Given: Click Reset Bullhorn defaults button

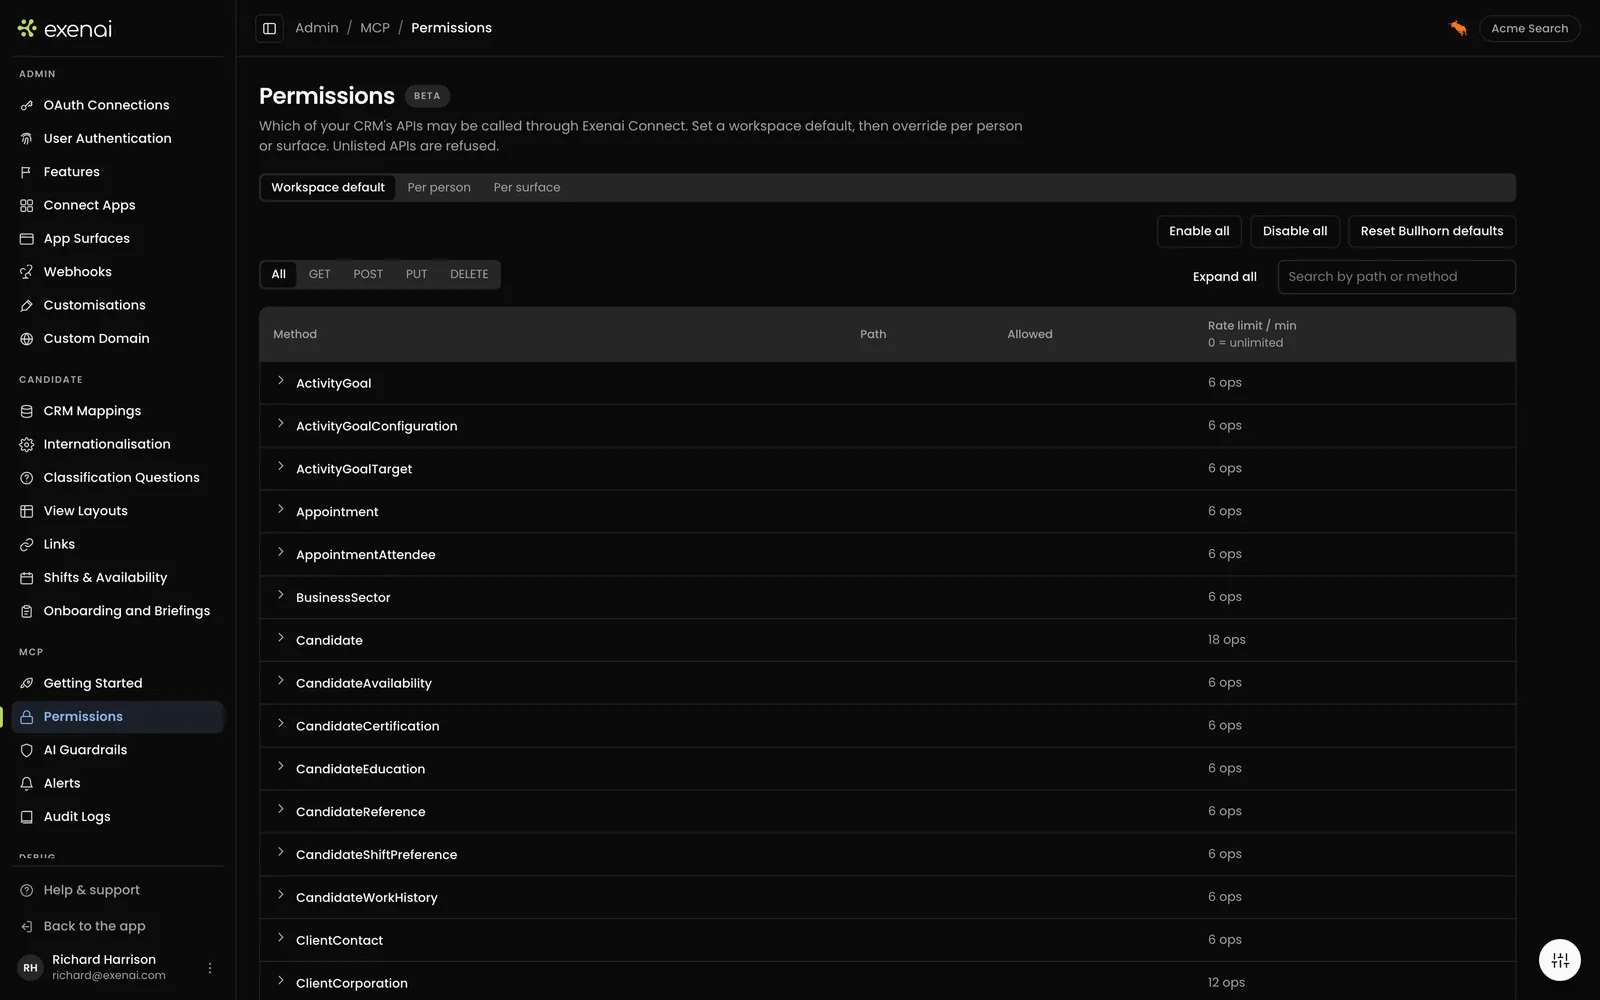Looking at the screenshot, I should pos(1432,231).
